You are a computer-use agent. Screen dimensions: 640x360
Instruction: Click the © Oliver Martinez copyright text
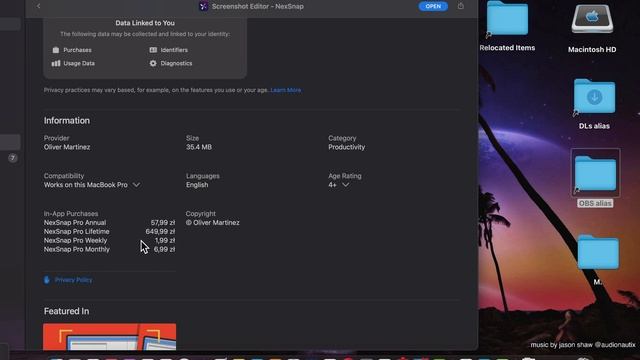[213, 222]
